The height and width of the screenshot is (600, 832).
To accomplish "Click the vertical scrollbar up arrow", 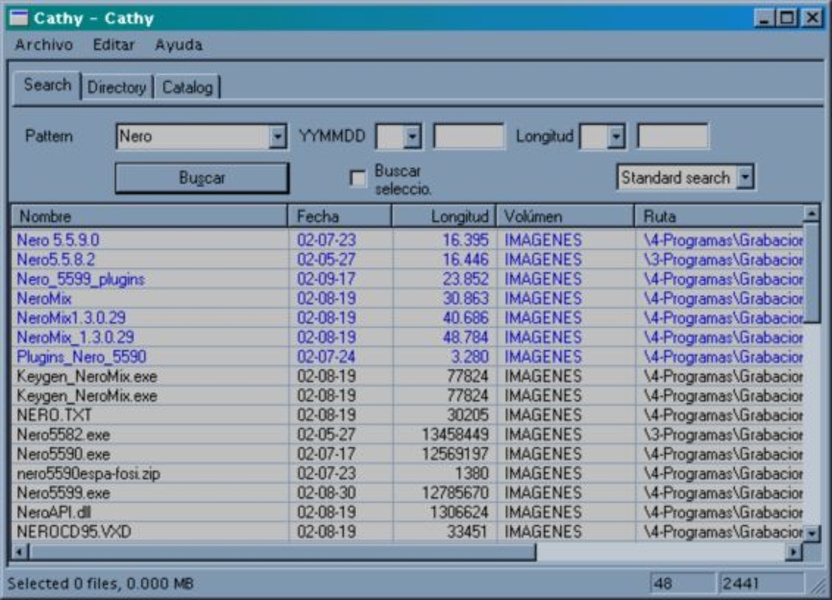I will 811,214.
